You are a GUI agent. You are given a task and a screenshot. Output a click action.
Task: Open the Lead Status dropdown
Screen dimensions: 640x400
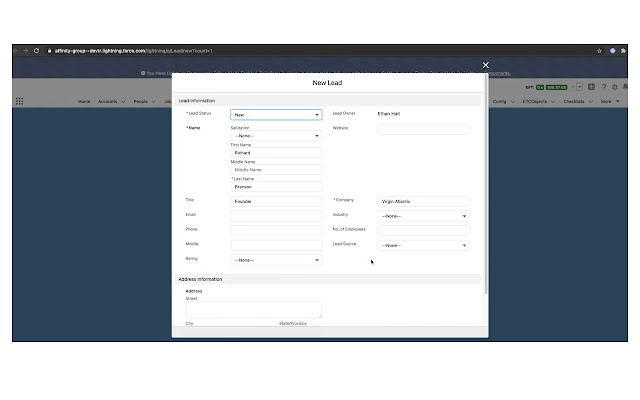click(x=276, y=115)
